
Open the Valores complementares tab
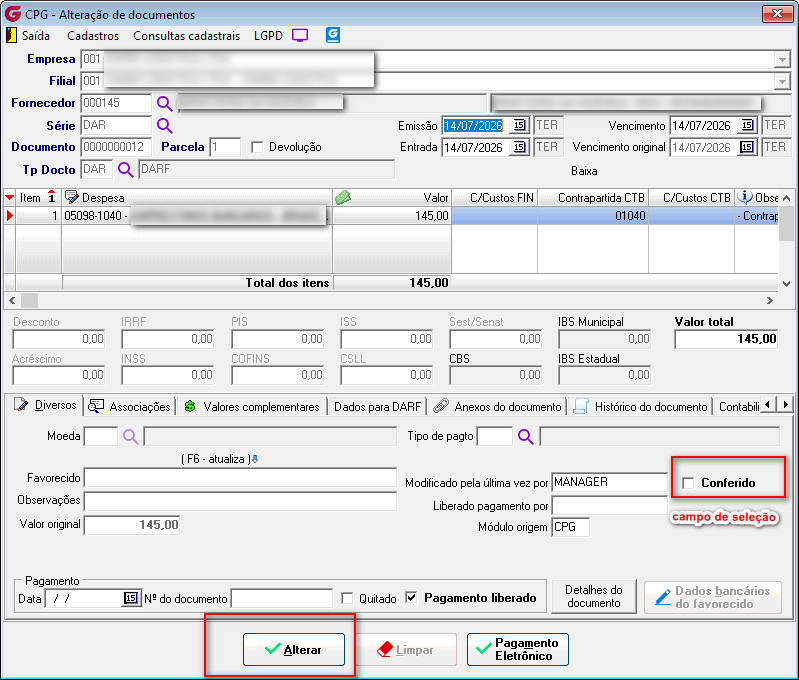tap(252, 406)
